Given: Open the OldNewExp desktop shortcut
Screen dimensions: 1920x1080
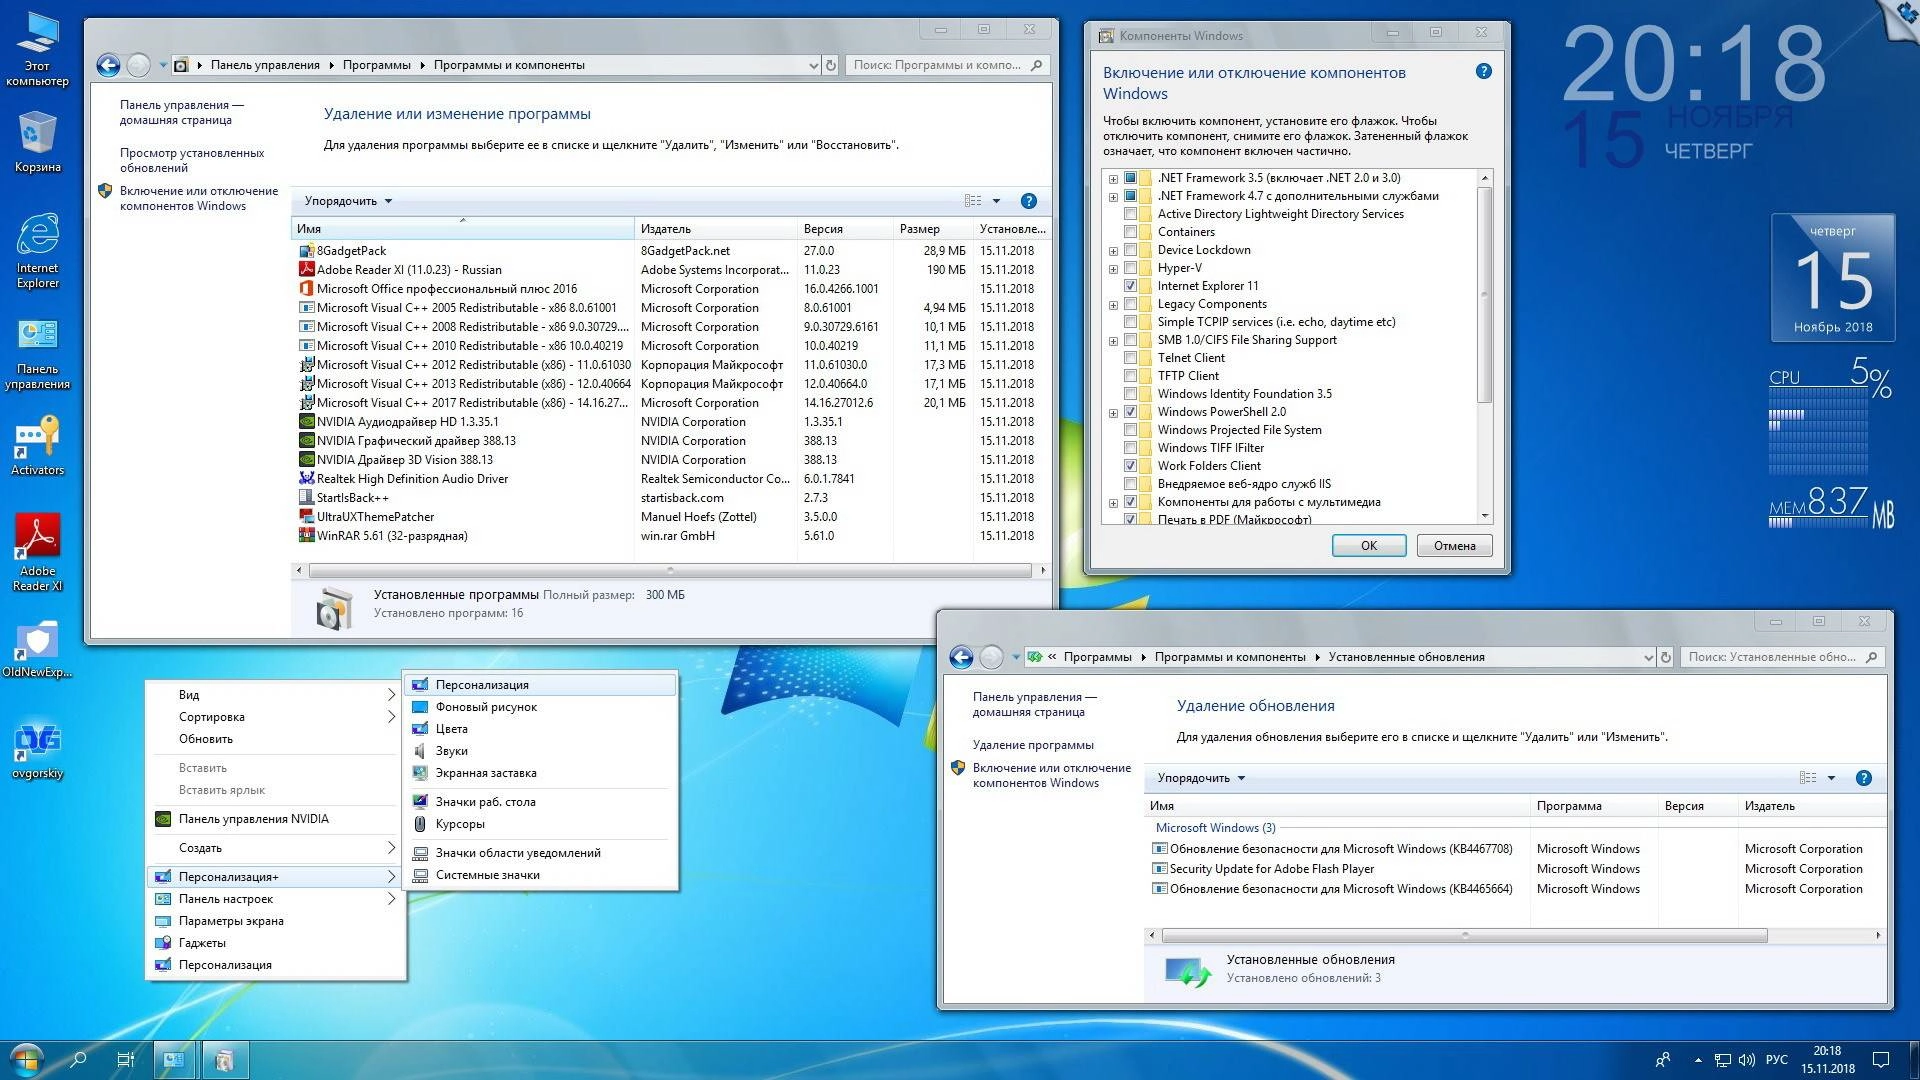Looking at the screenshot, I should [x=37, y=649].
